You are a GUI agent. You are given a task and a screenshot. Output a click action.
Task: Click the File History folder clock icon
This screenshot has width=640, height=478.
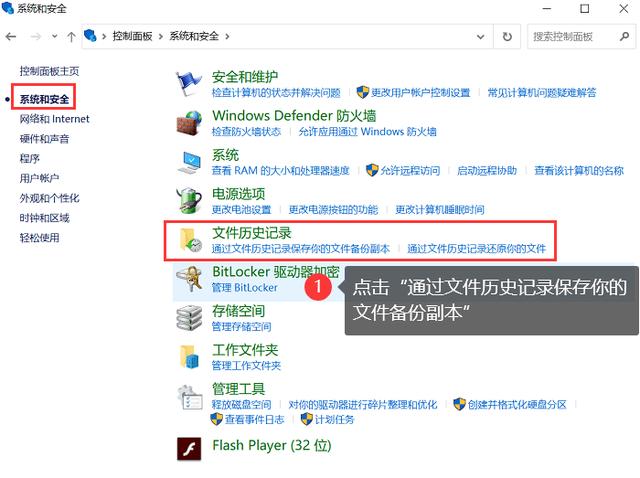pyautogui.click(x=191, y=240)
